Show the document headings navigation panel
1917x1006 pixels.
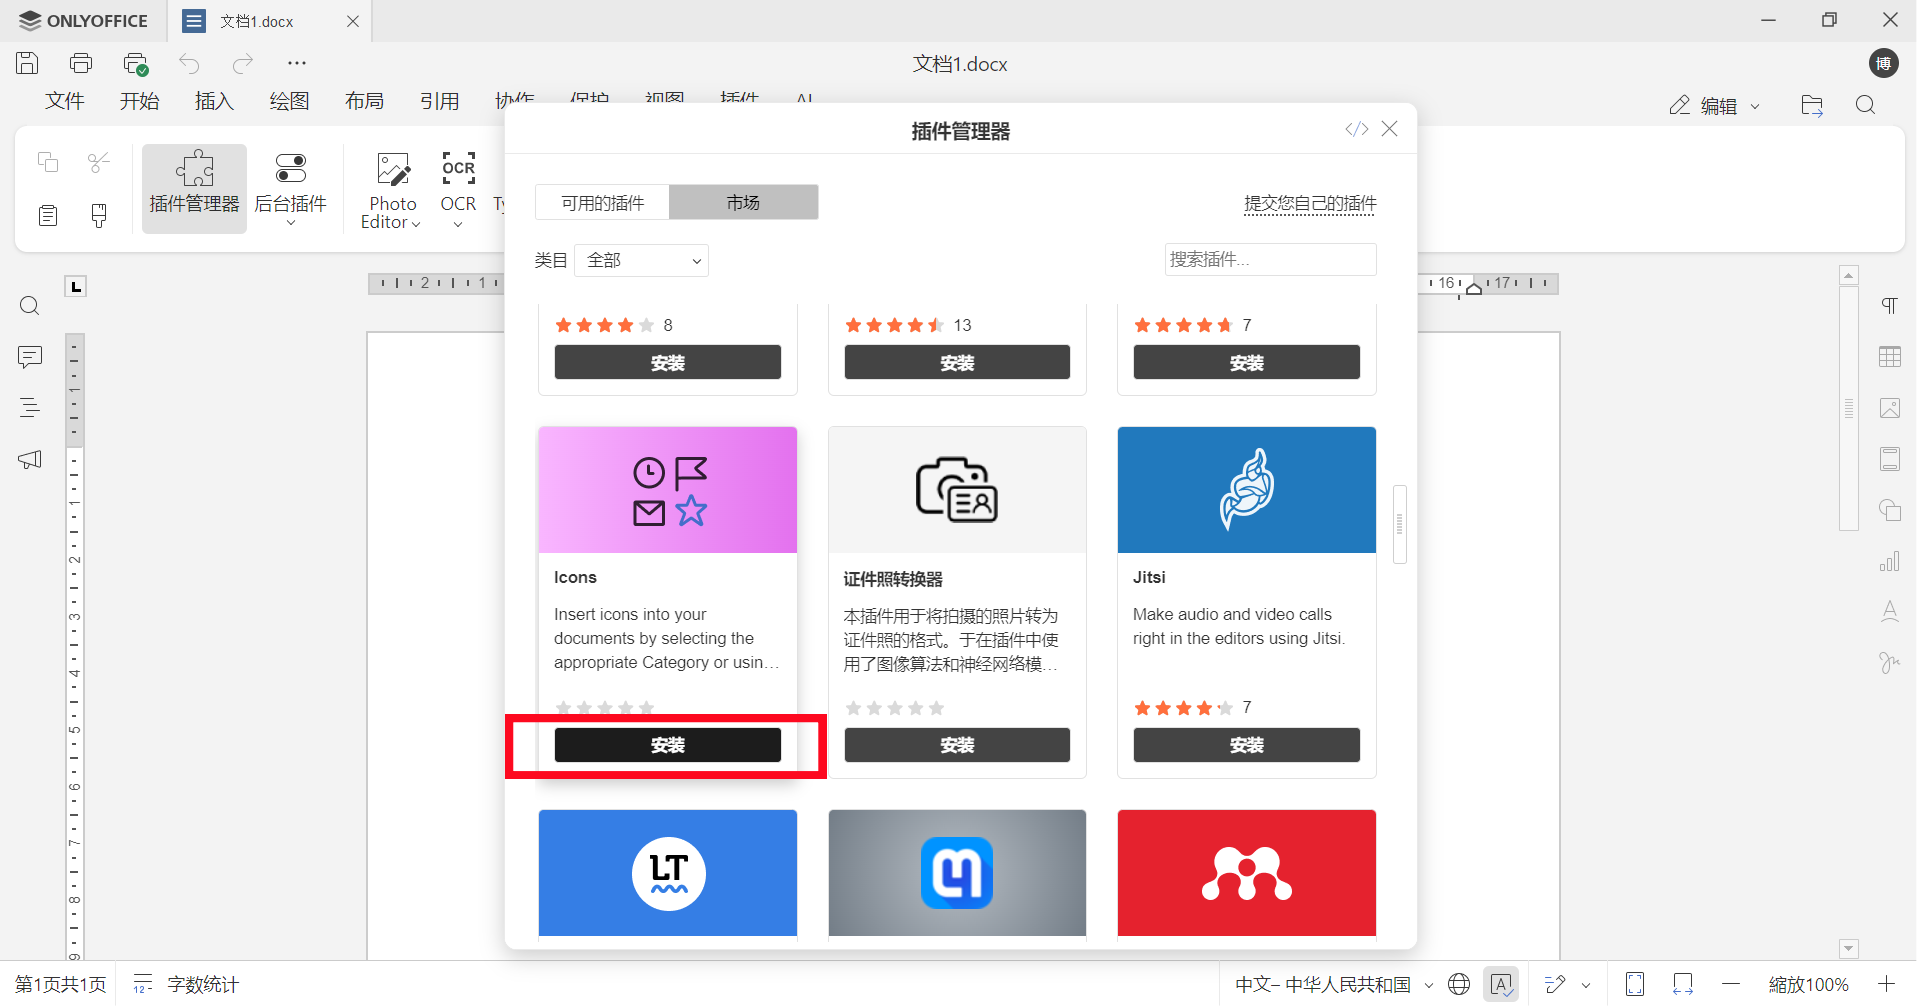click(29, 408)
